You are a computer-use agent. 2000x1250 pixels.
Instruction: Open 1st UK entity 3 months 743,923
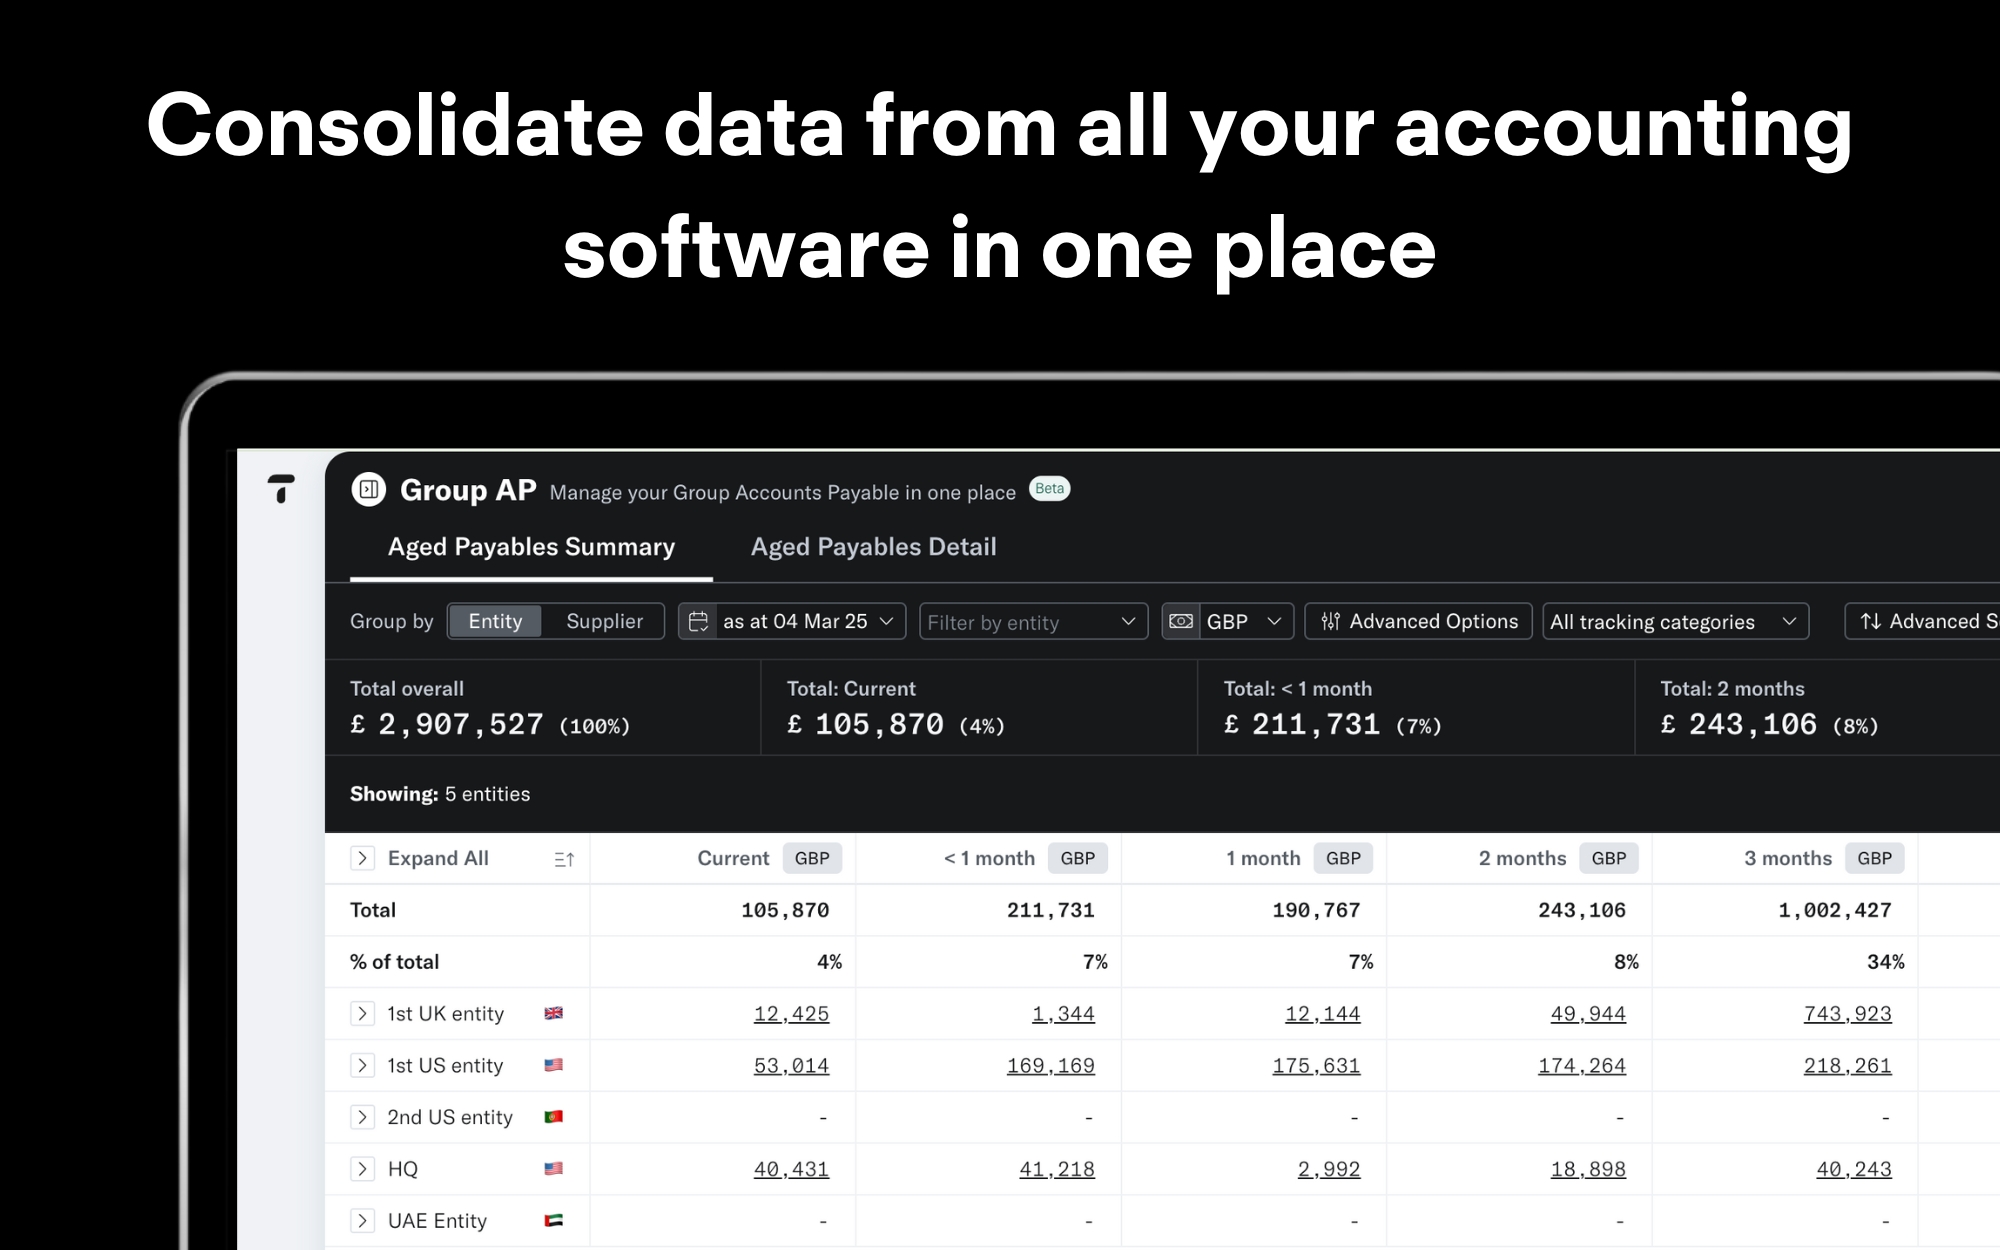click(x=1847, y=1014)
